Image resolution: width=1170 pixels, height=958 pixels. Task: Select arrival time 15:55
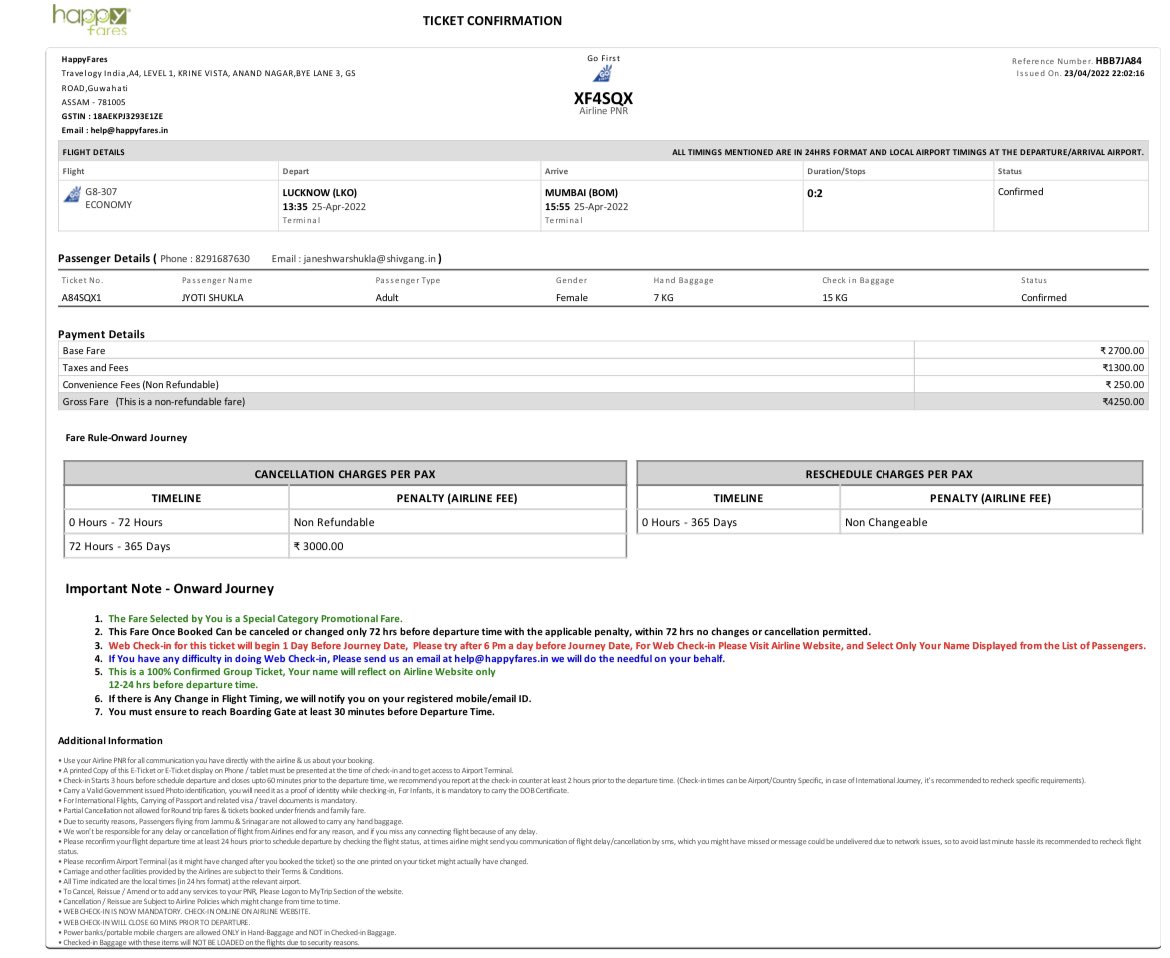[557, 207]
